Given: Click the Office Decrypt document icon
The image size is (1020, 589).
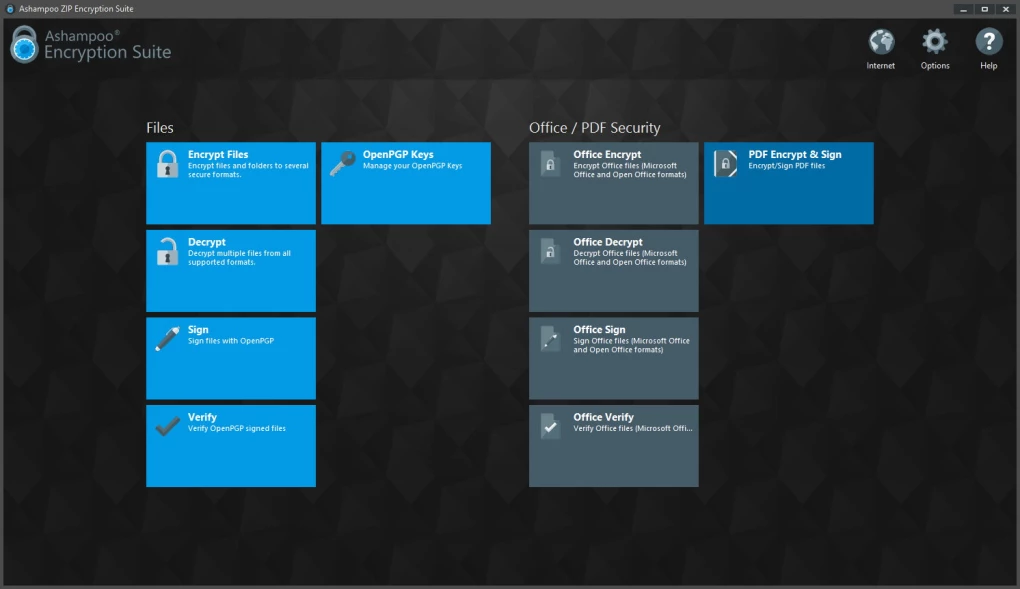Looking at the screenshot, I should [x=550, y=252].
